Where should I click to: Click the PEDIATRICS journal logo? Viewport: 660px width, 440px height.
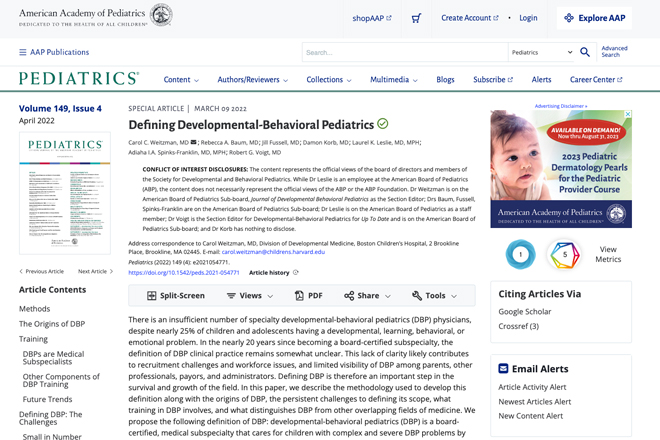79,78
